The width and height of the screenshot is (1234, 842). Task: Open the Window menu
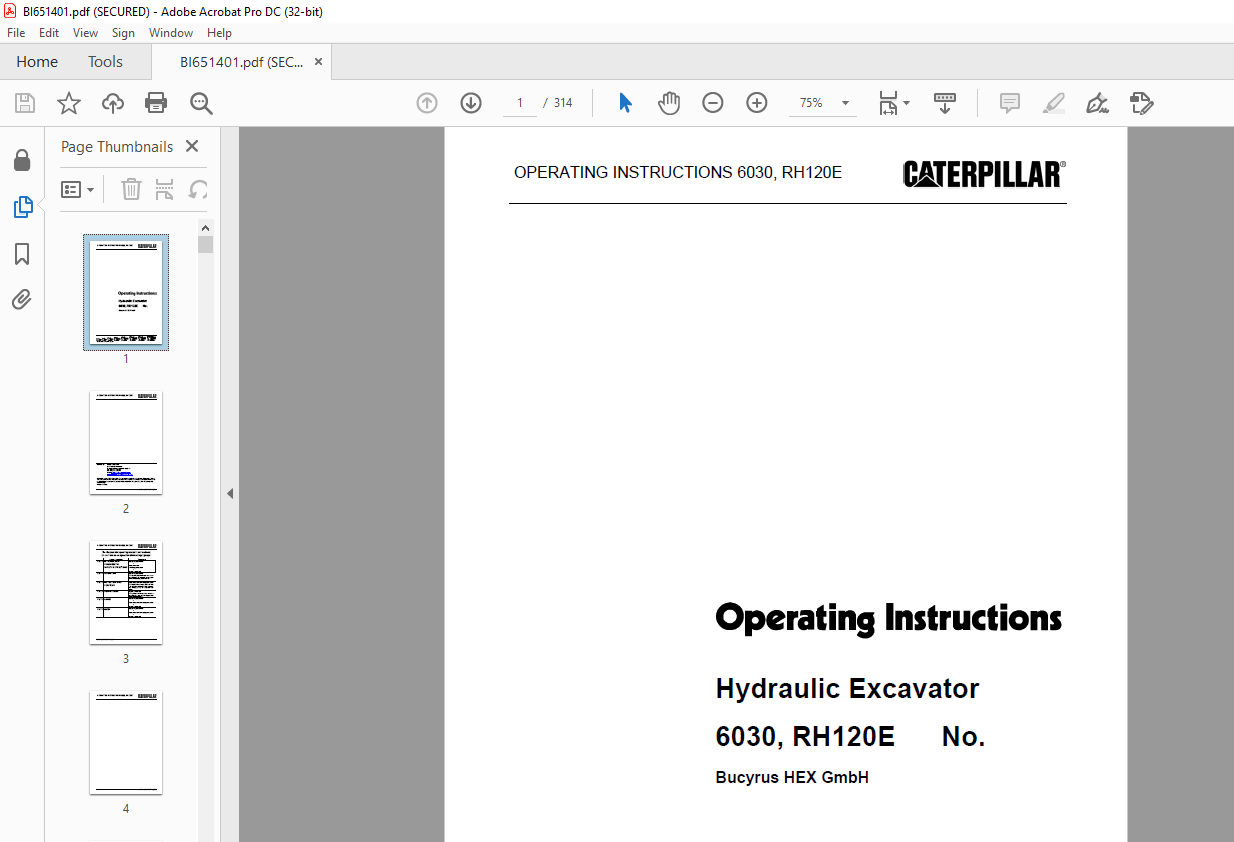(171, 33)
